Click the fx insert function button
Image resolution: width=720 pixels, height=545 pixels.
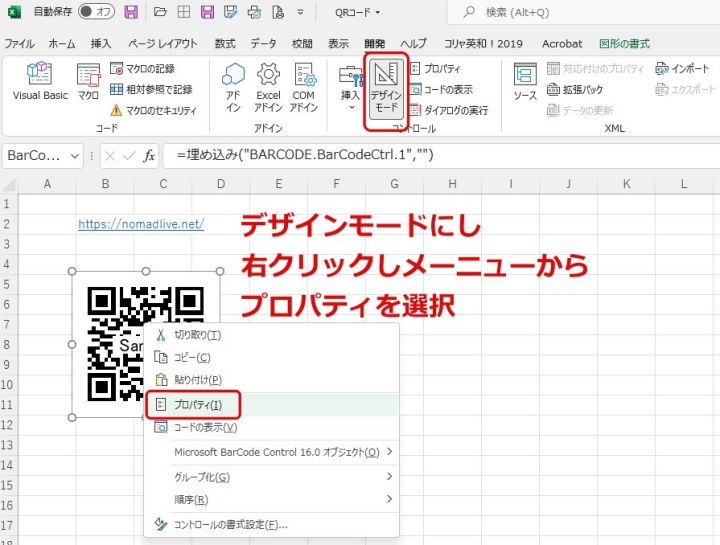tap(149, 156)
